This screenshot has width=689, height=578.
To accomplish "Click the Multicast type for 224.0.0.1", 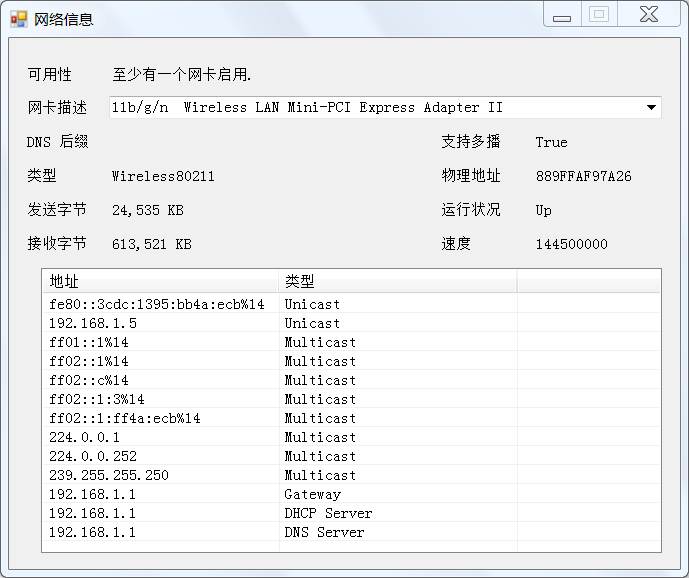I will click(x=320, y=437).
